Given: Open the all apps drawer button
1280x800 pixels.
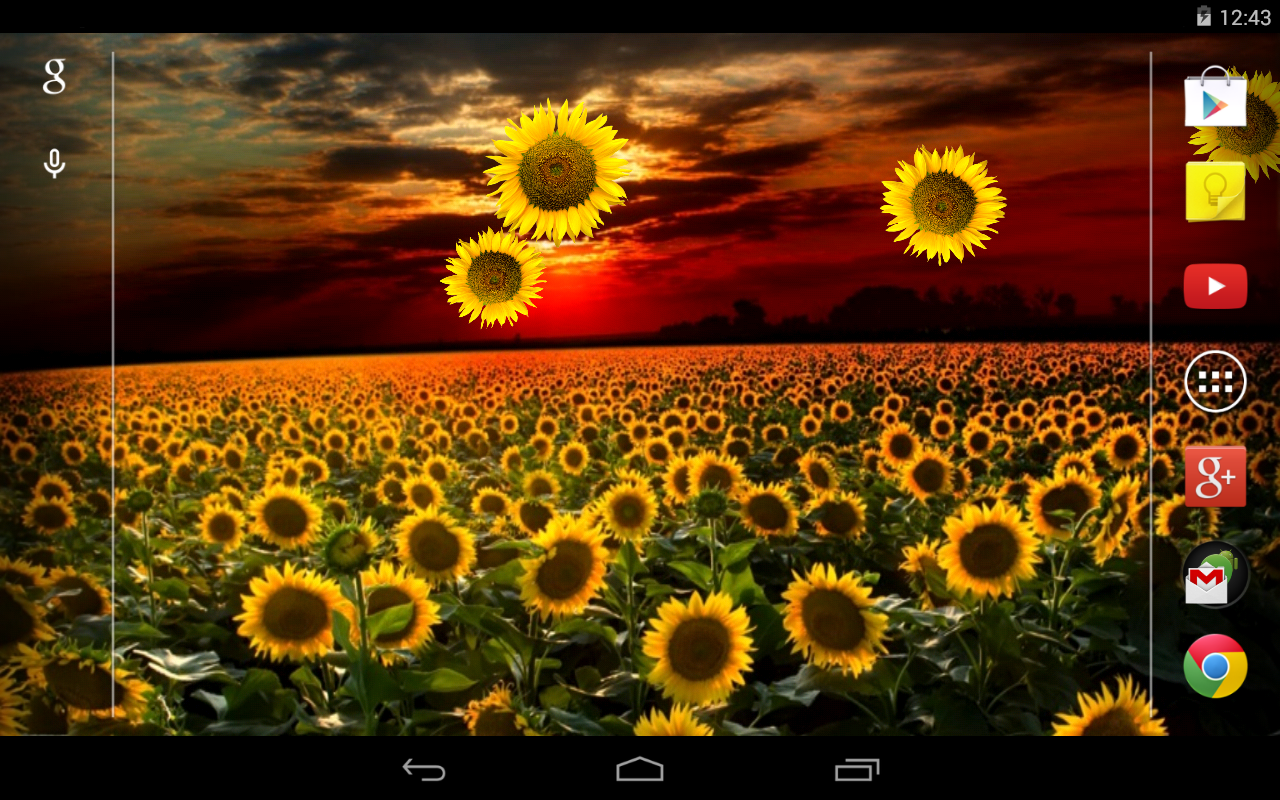Looking at the screenshot, I should pyautogui.click(x=1215, y=381).
